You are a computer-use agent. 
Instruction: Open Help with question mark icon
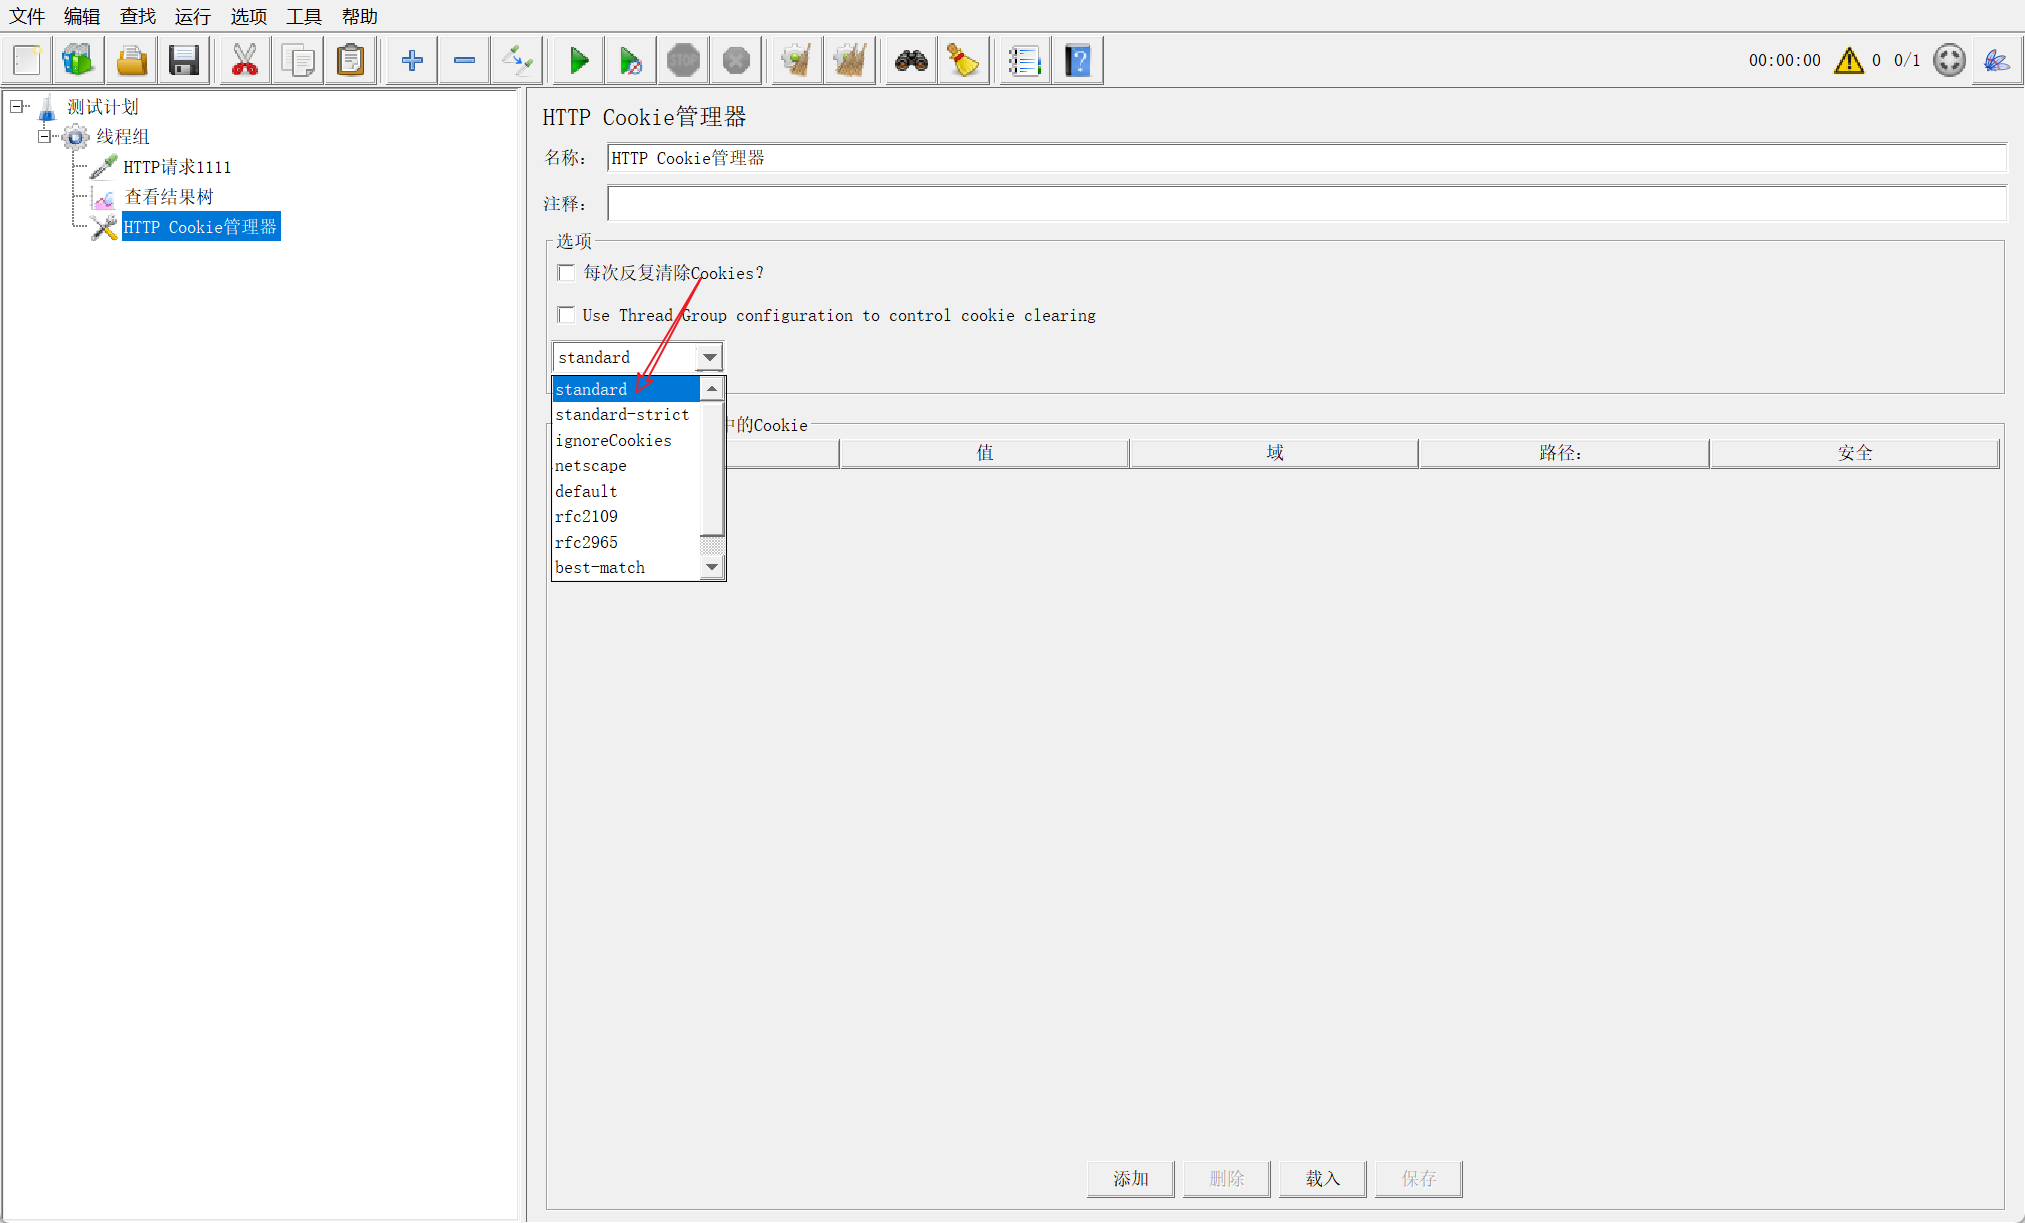[x=1078, y=61]
